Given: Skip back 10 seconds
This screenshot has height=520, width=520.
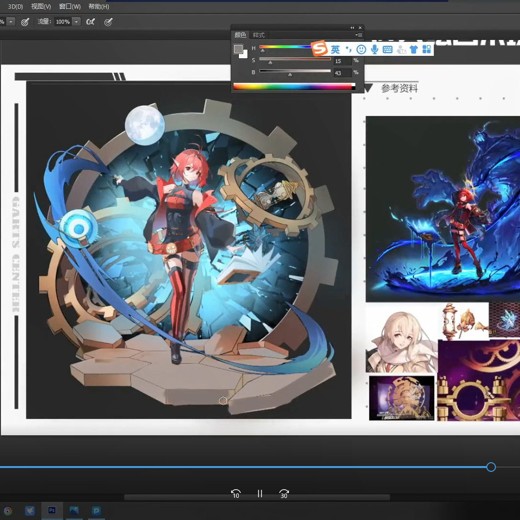Looking at the screenshot, I should [x=236, y=493].
